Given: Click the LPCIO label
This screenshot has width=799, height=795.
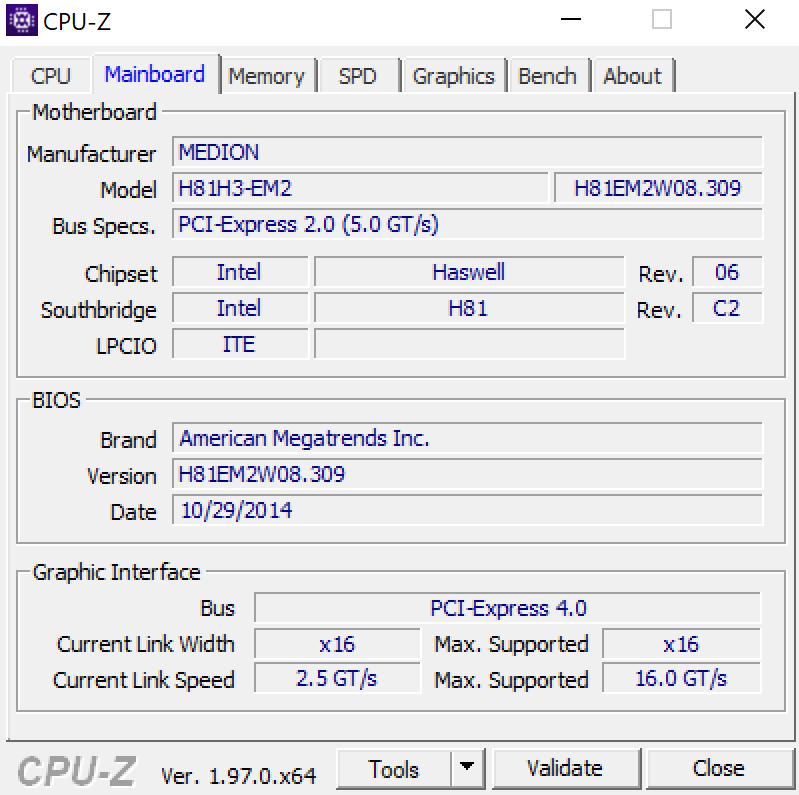Looking at the screenshot, I should (126, 346).
